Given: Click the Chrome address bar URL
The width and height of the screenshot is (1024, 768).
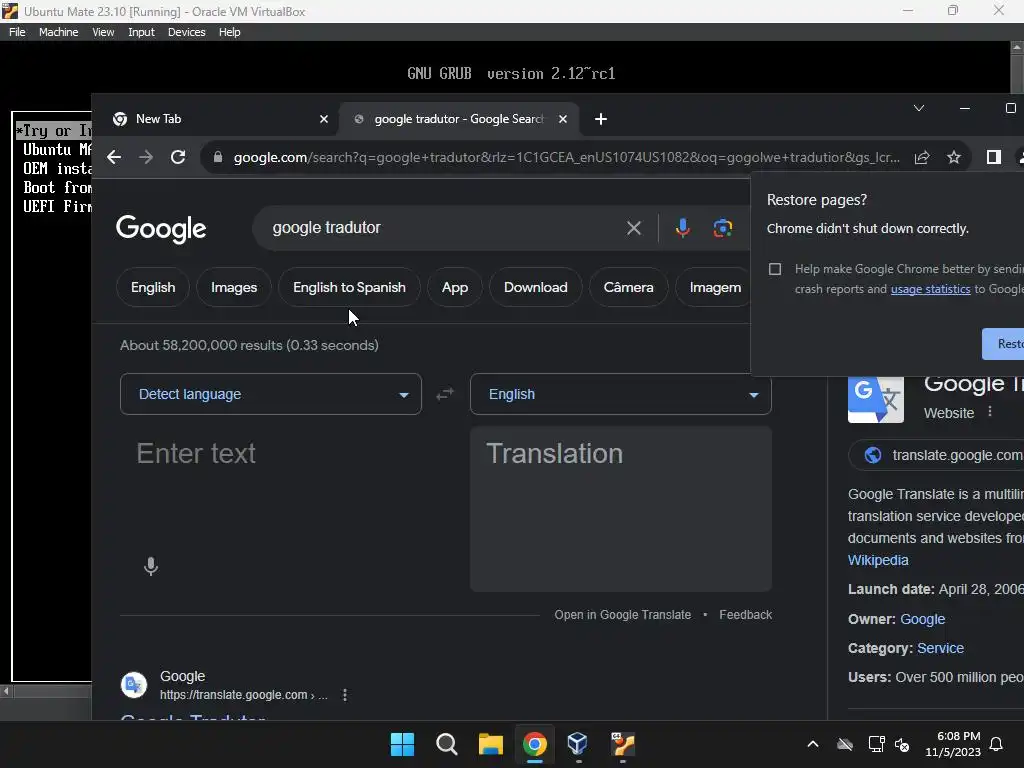Looking at the screenshot, I should click(566, 157).
